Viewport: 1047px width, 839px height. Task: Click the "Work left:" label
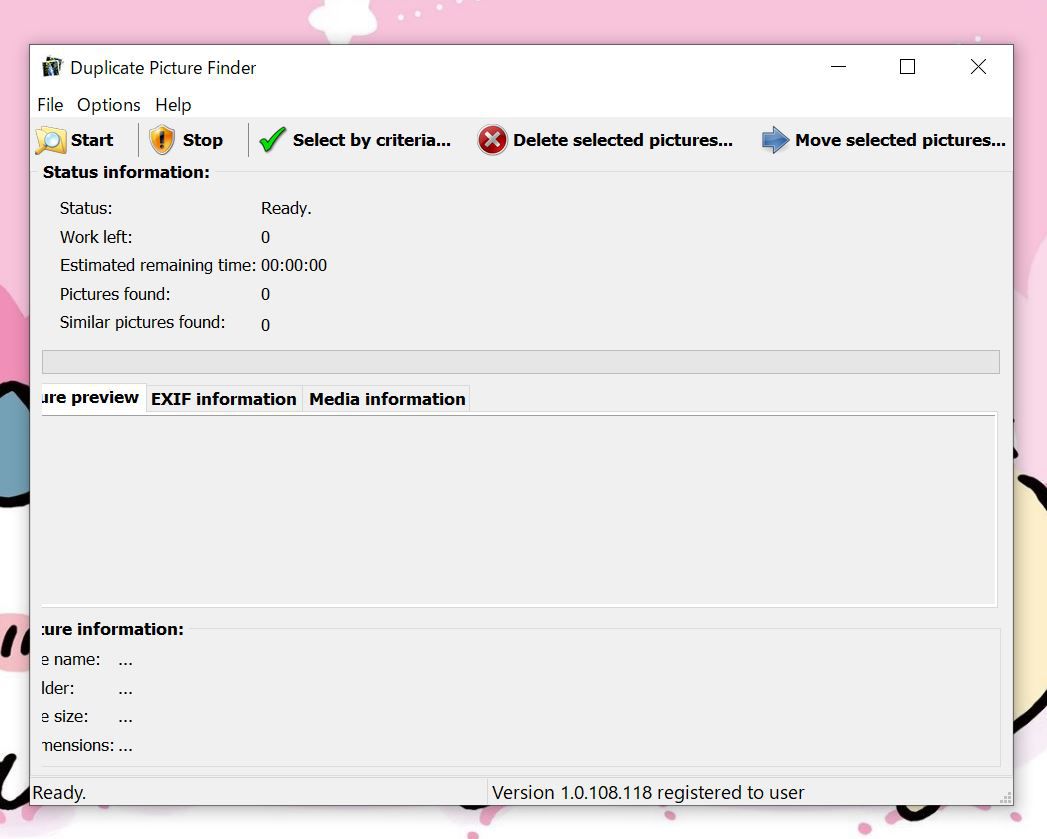click(96, 237)
